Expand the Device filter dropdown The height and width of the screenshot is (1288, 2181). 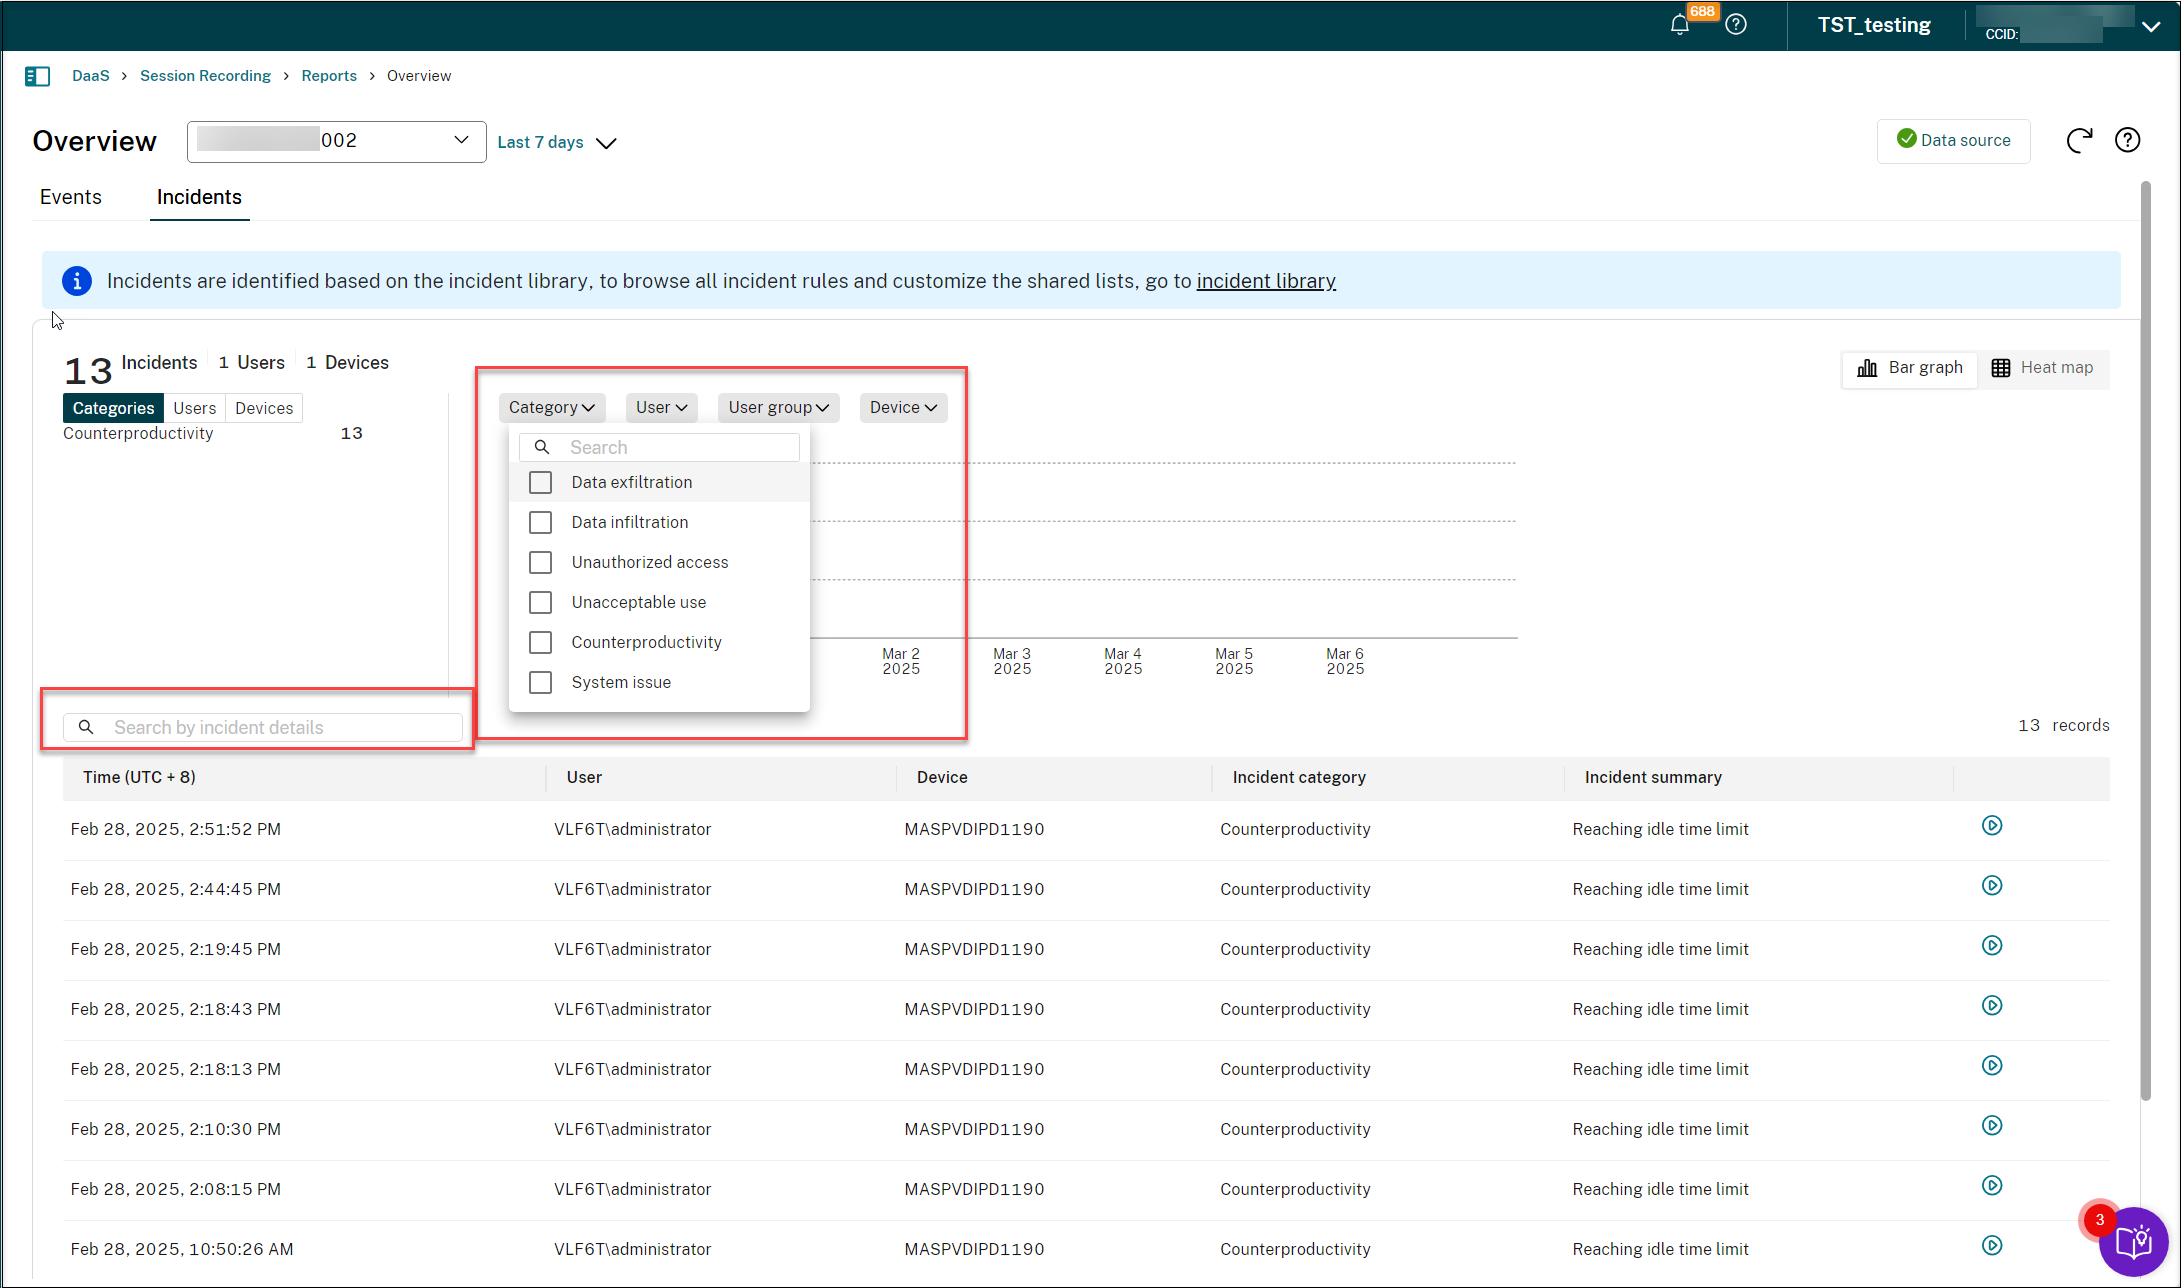[902, 408]
